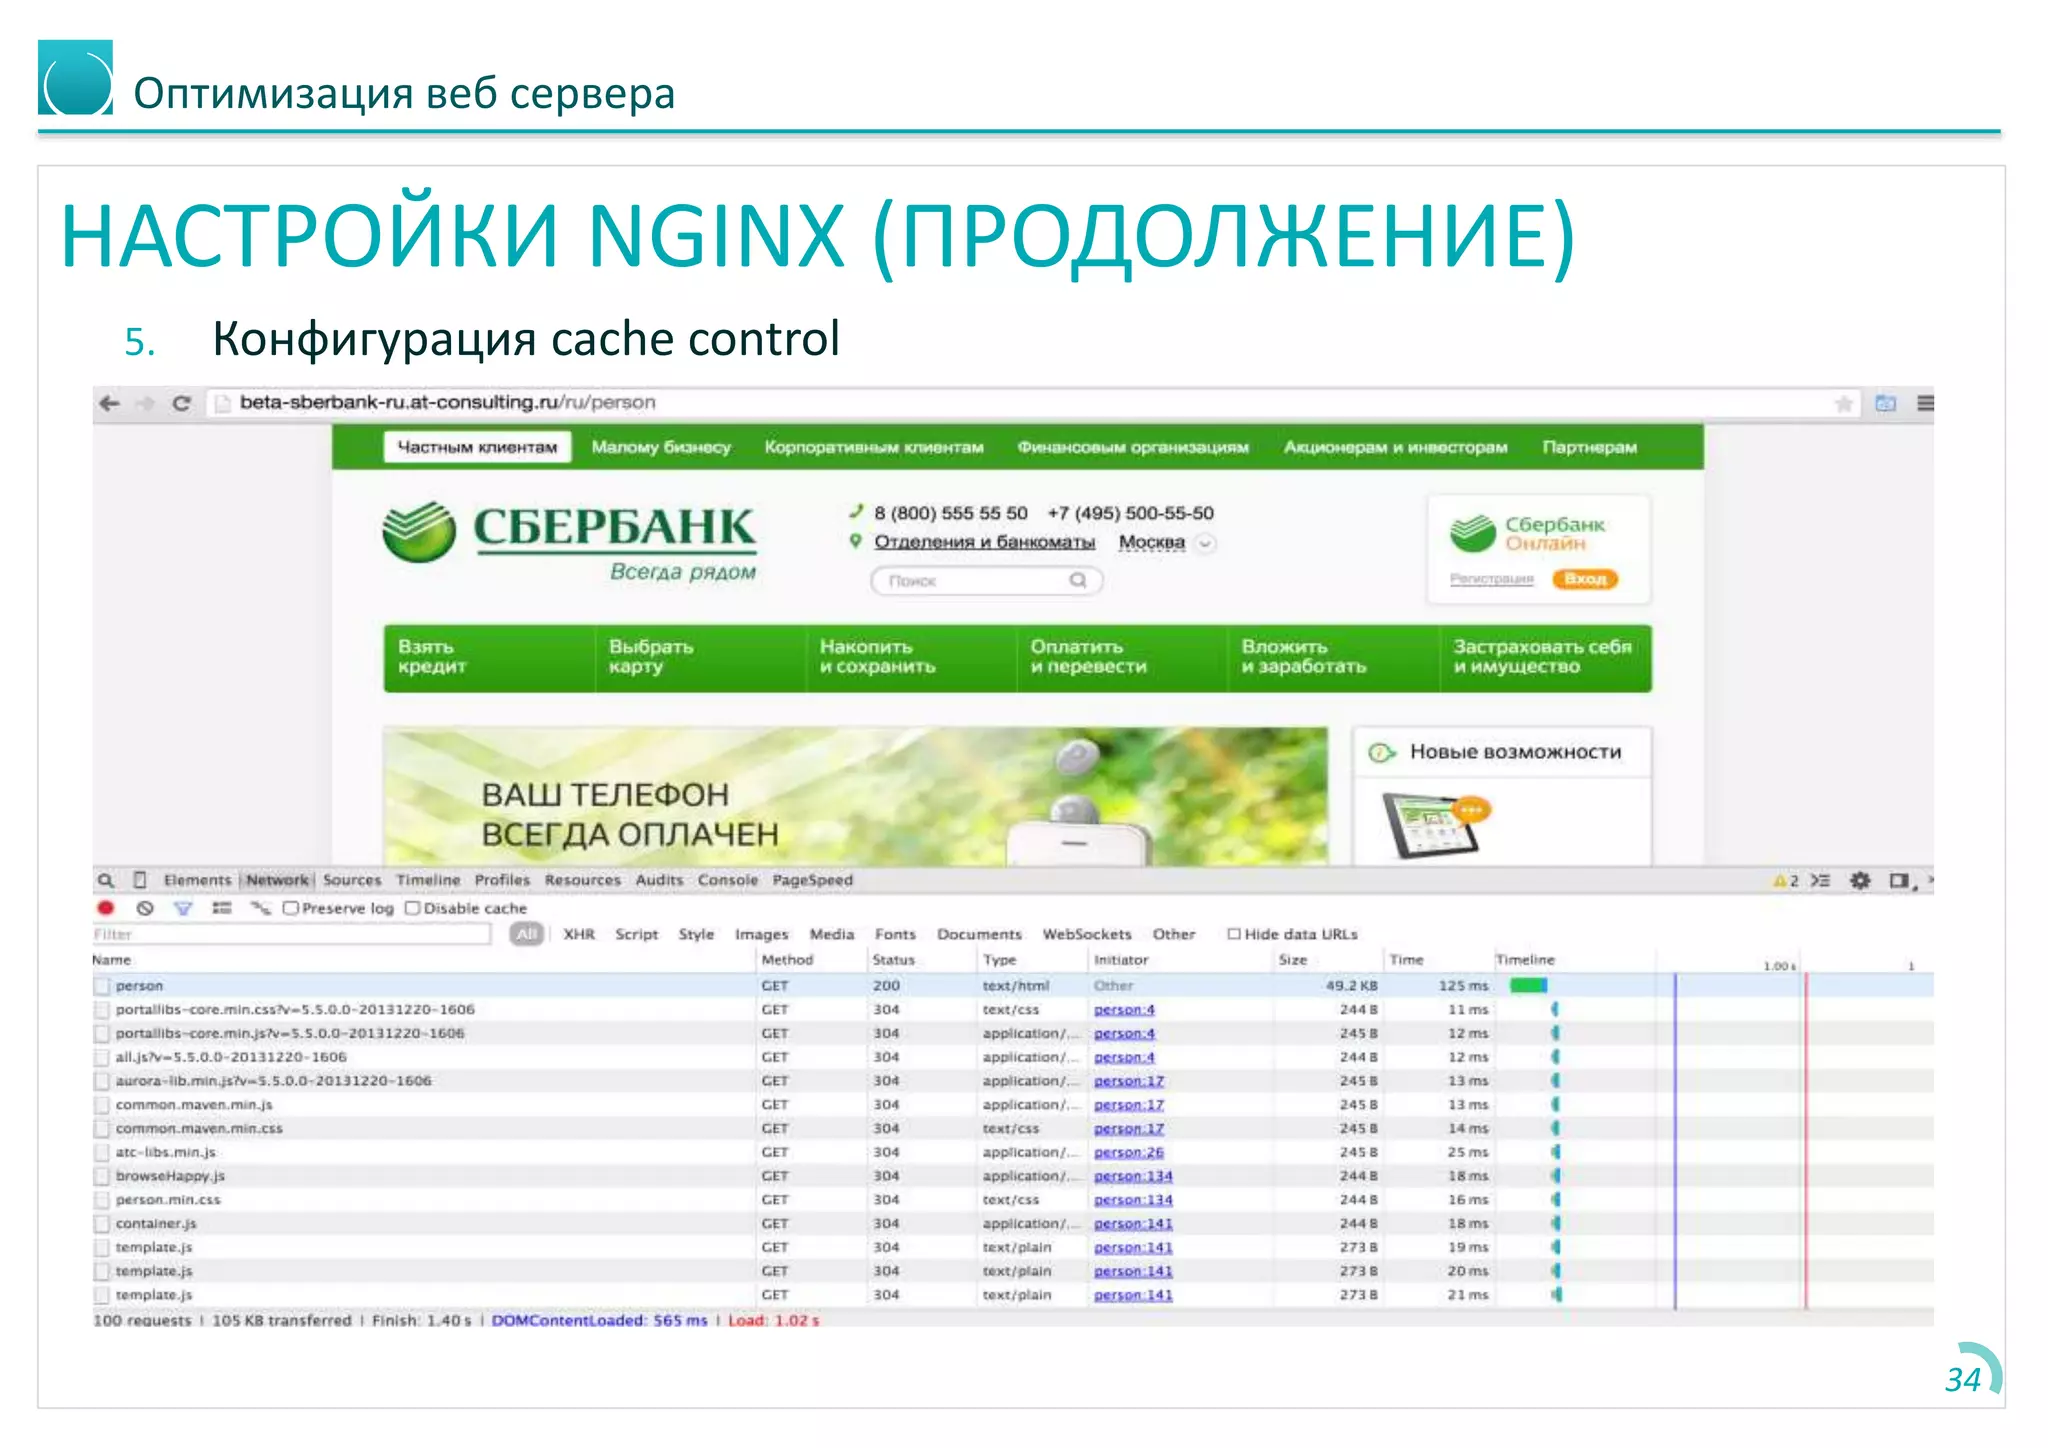
Task: Open DevTools Elements tab
Action: click(197, 880)
